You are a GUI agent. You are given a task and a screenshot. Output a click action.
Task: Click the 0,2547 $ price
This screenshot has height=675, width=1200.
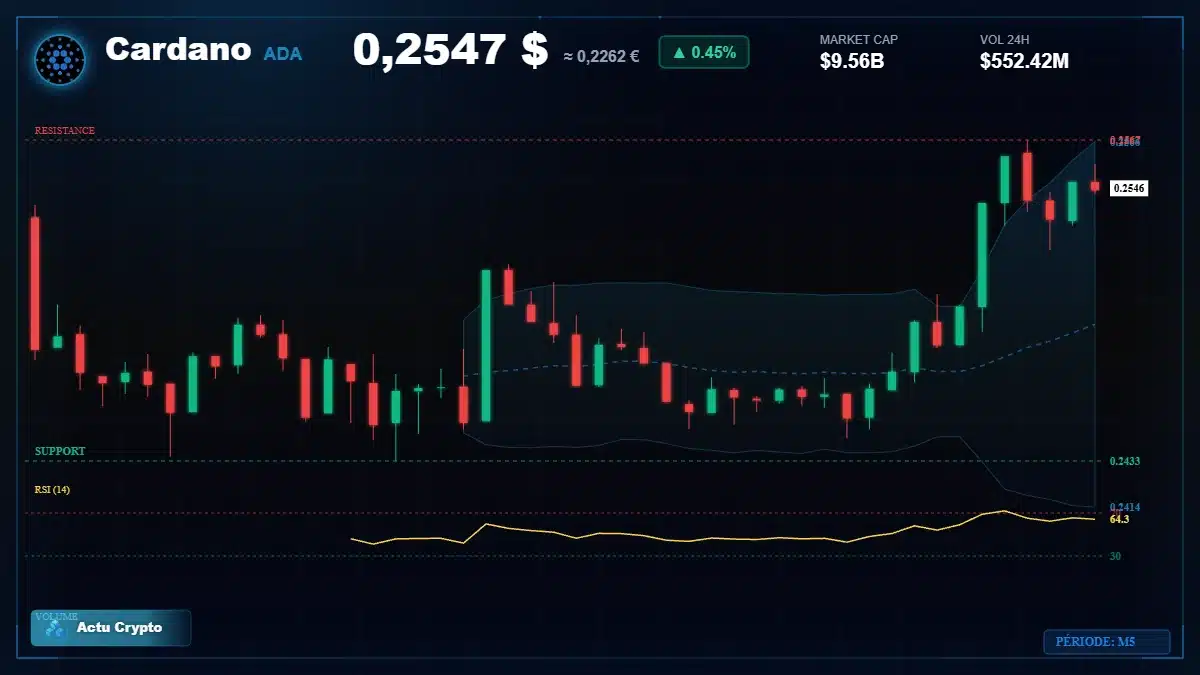tap(450, 50)
